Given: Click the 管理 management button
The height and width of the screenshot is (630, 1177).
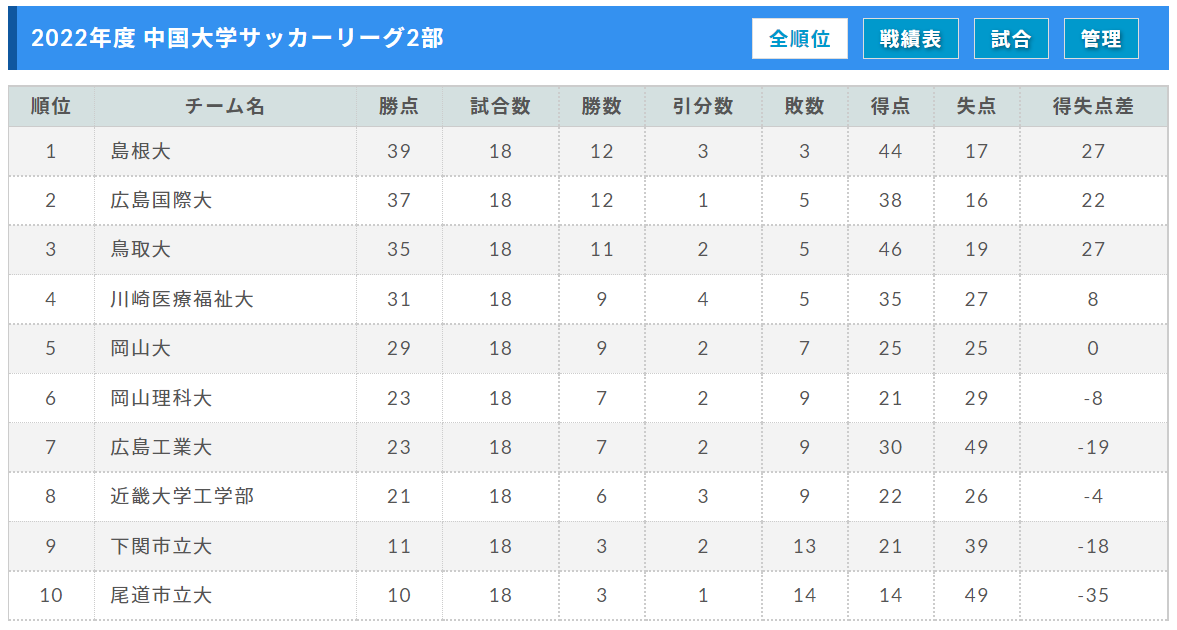Looking at the screenshot, I should tap(1101, 38).
